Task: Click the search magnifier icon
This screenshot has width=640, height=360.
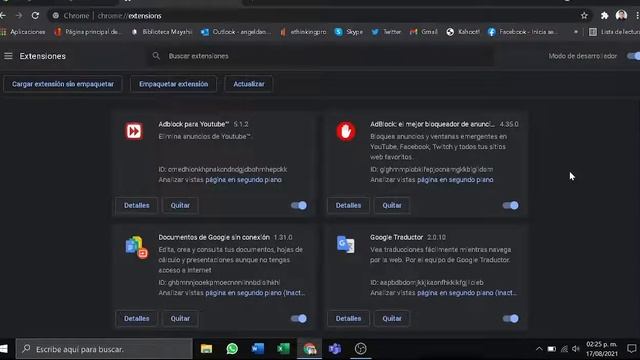Action: tap(156, 56)
